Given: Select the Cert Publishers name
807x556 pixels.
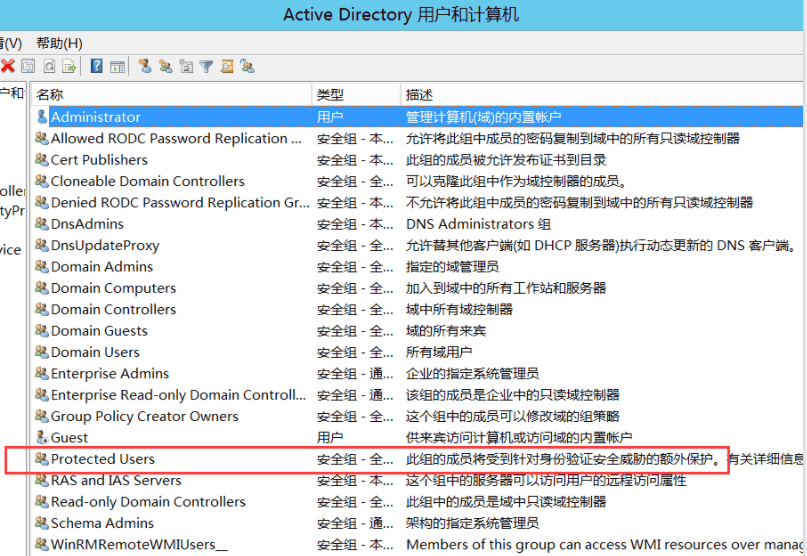Looking at the screenshot, I should (99, 160).
